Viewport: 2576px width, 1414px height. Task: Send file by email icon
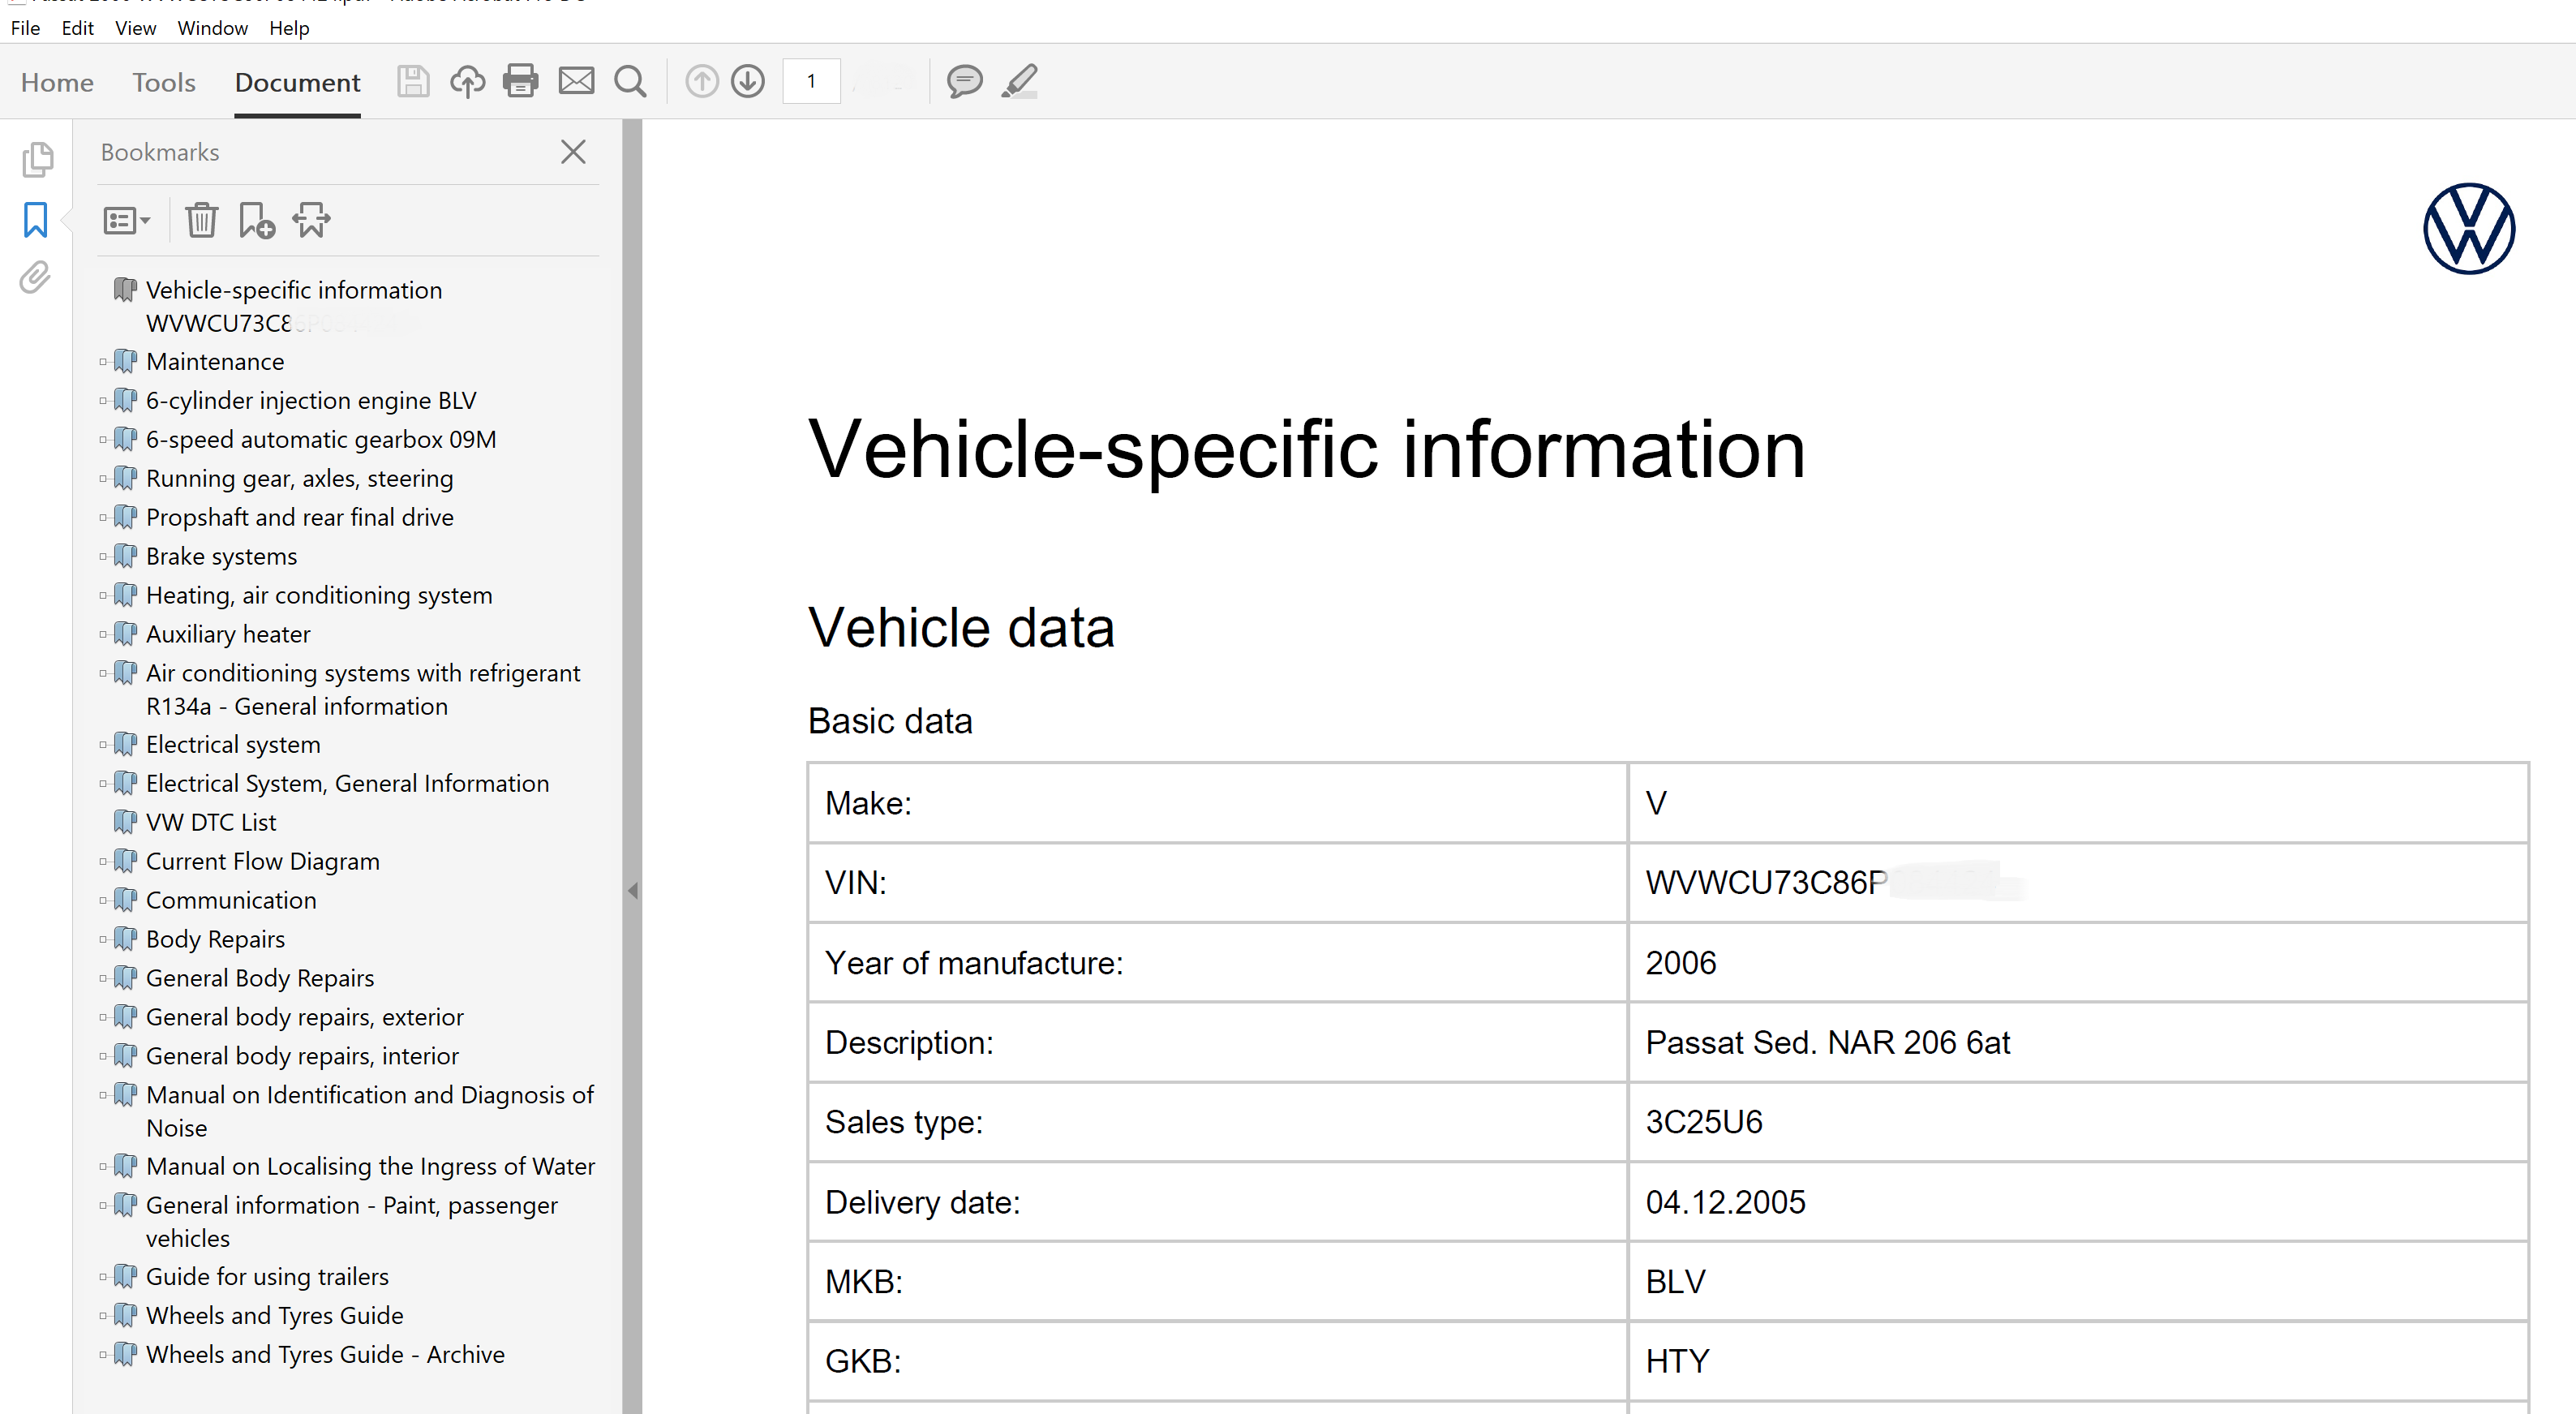(576, 81)
